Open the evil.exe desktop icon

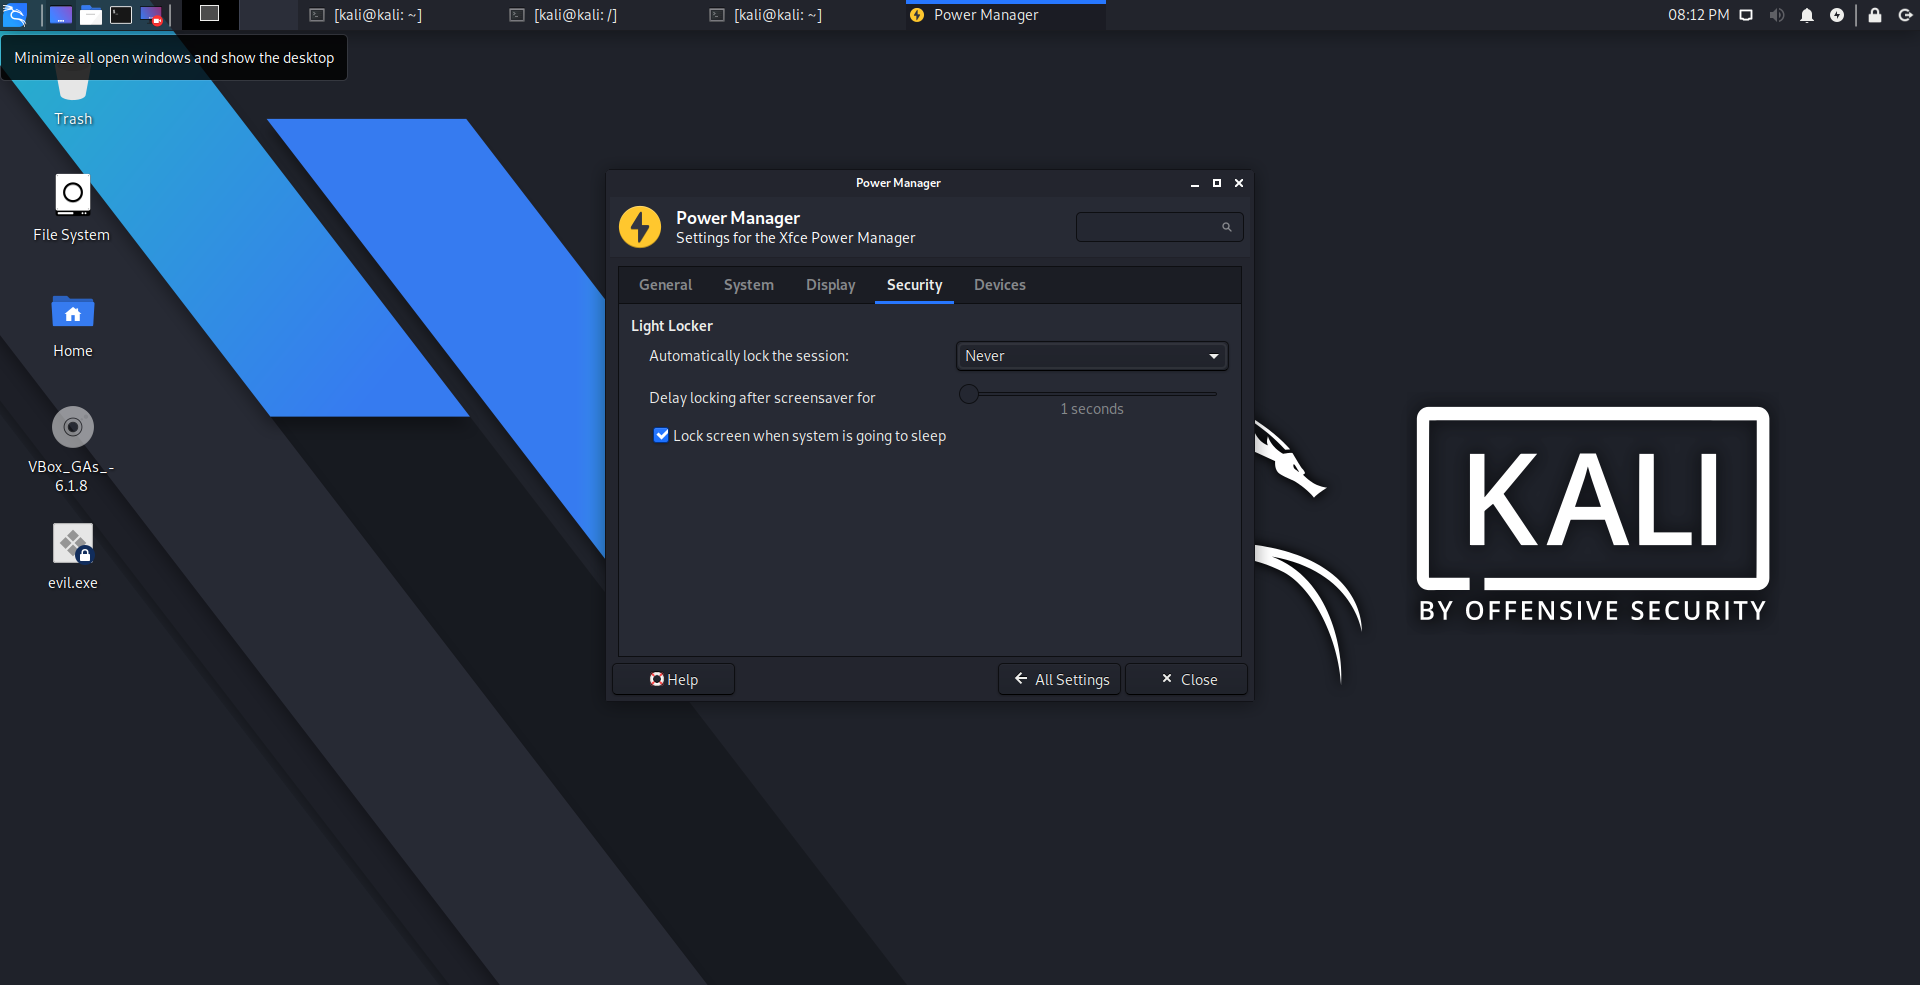pyautogui.click(x=72, y=545)
